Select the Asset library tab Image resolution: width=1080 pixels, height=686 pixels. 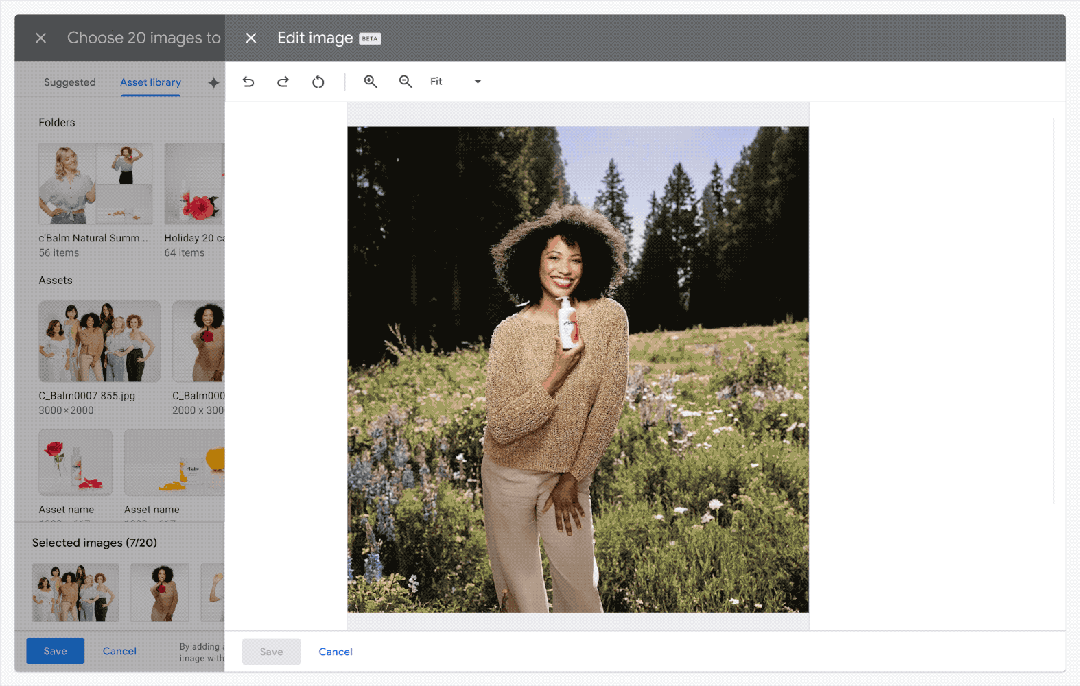point(150,82)
